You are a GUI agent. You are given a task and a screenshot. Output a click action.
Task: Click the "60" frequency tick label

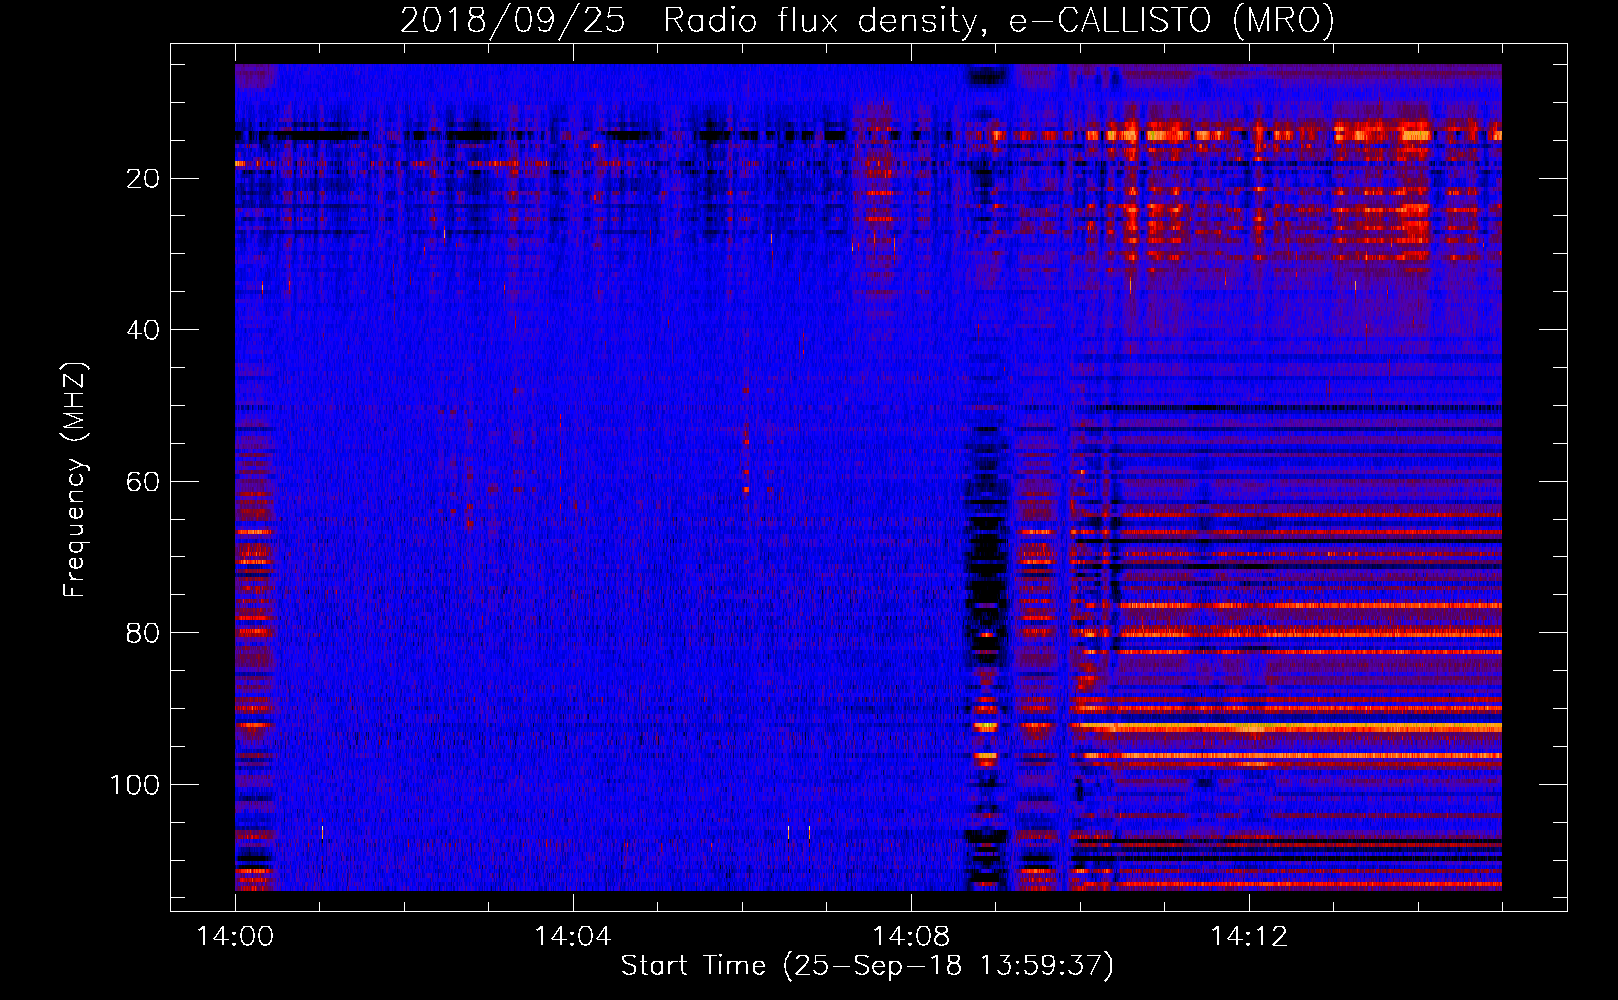pyautogui.click(x=144, y=482)
